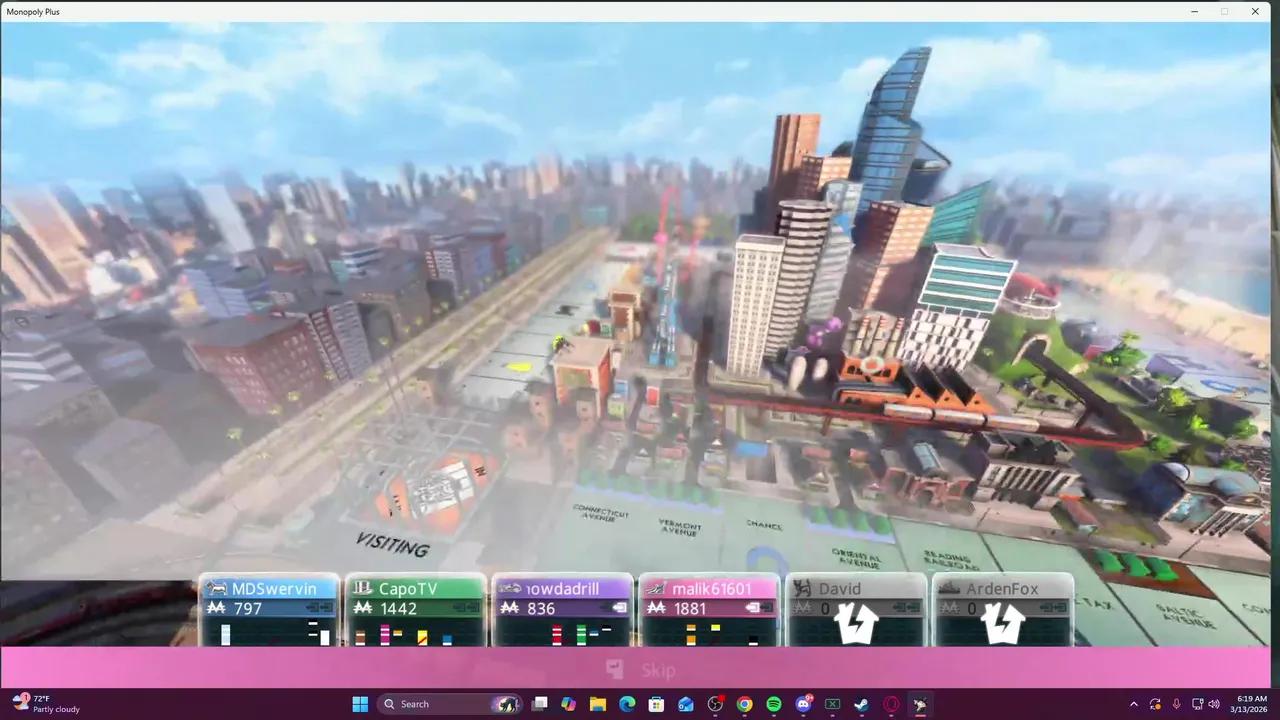The image size is (1280, 720).
Task: Open the Xbox app from the taskbar
Action: [x=832, y=704]
